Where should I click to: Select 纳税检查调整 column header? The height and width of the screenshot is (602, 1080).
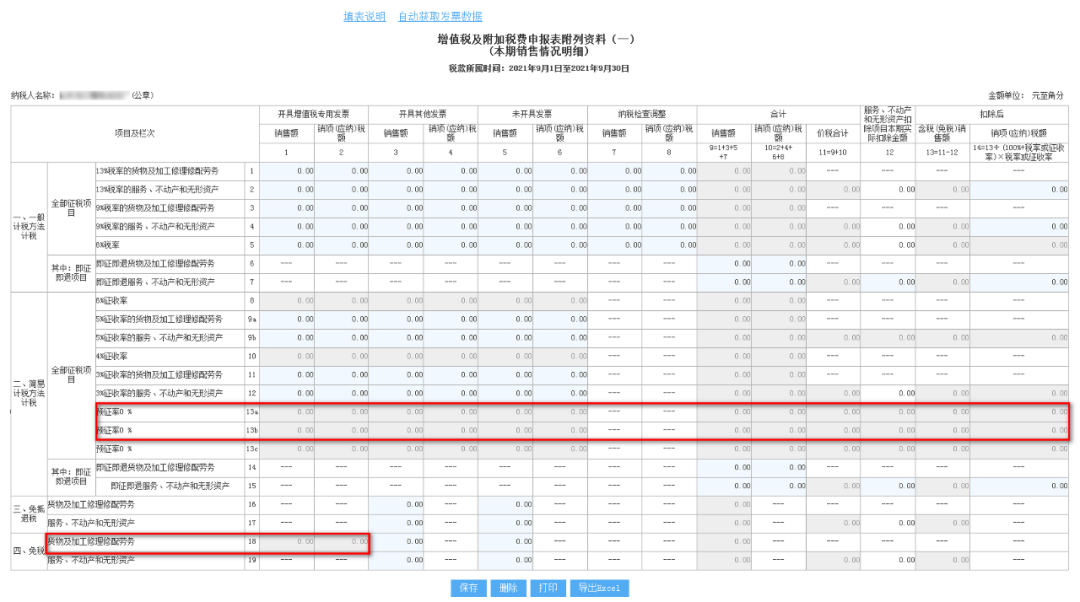[x=642, y=114]
